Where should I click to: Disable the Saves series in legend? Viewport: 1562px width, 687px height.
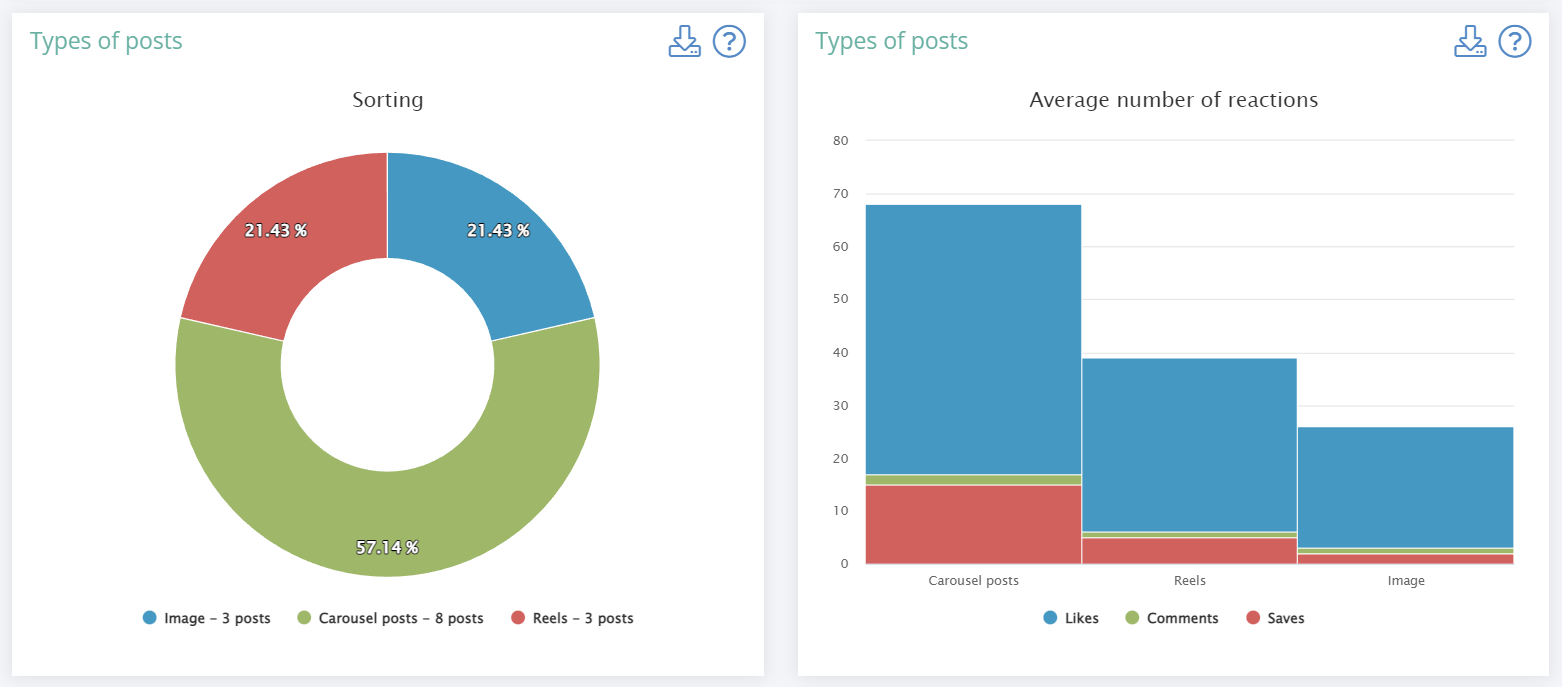pos(1275,618)
